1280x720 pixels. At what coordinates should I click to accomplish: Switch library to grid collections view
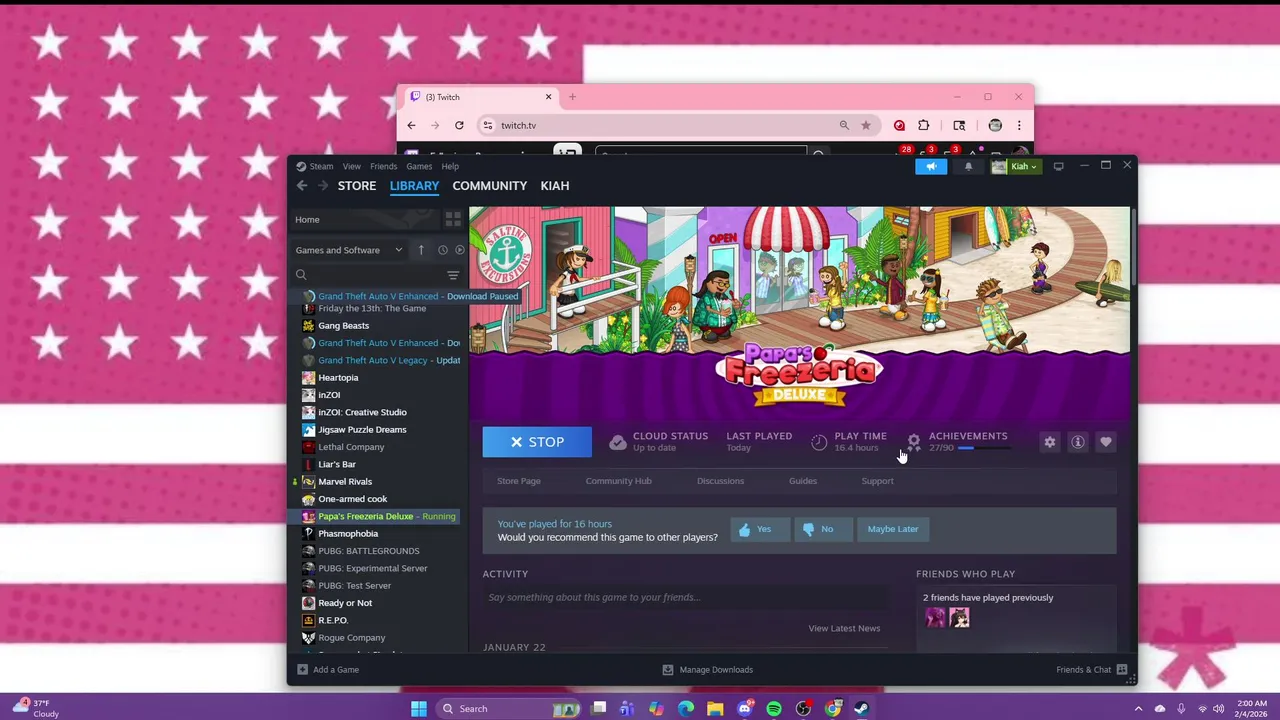click(x=453, y=220)
